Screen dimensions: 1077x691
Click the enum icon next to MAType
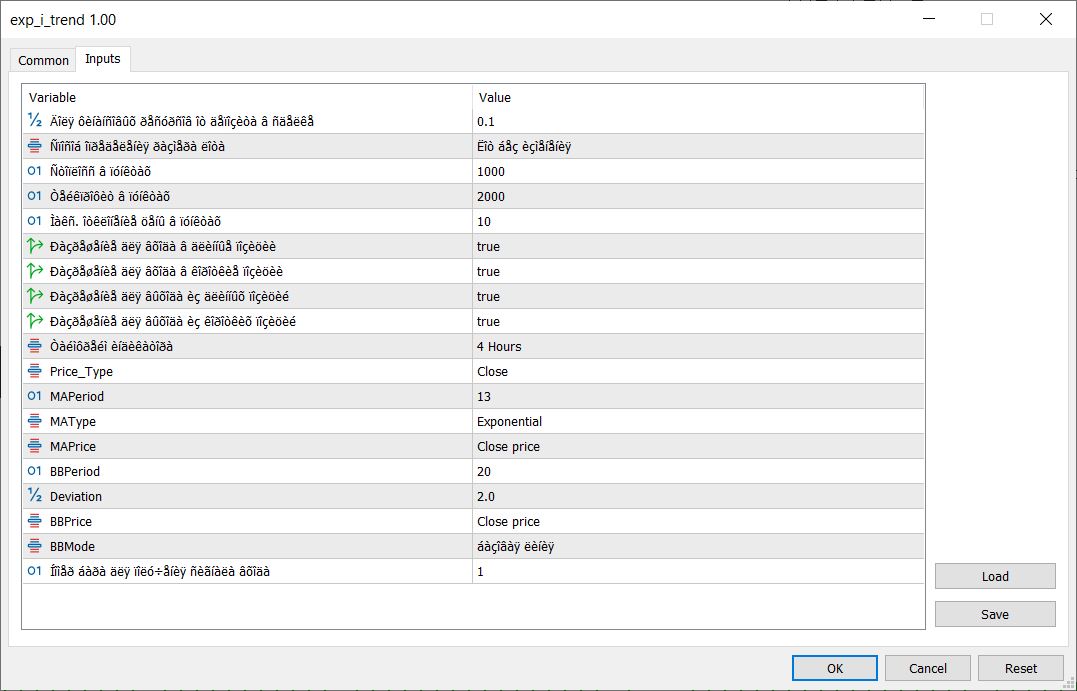[35, 421]
